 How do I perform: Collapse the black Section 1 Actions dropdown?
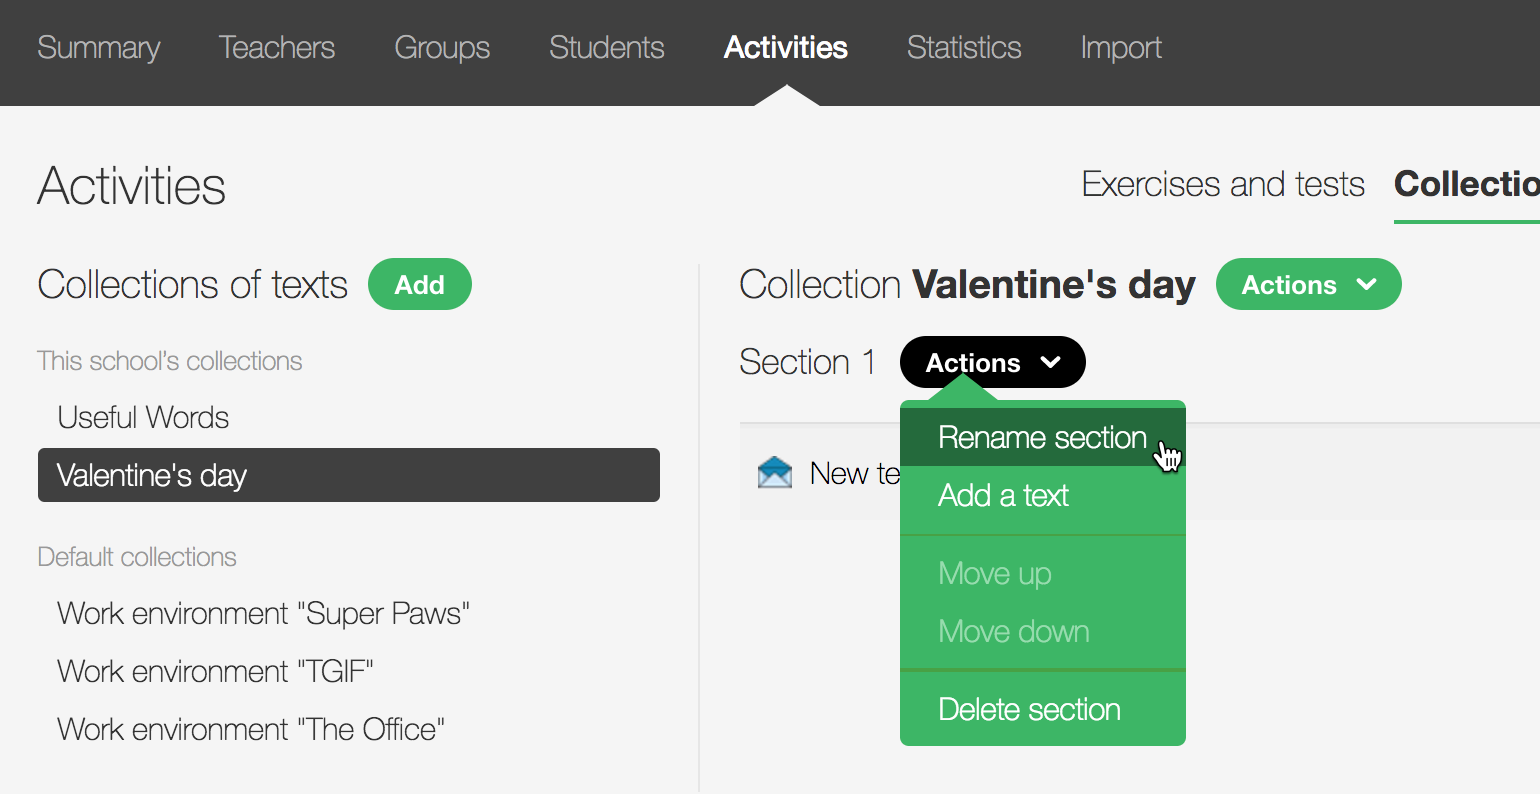pos(992,363)
